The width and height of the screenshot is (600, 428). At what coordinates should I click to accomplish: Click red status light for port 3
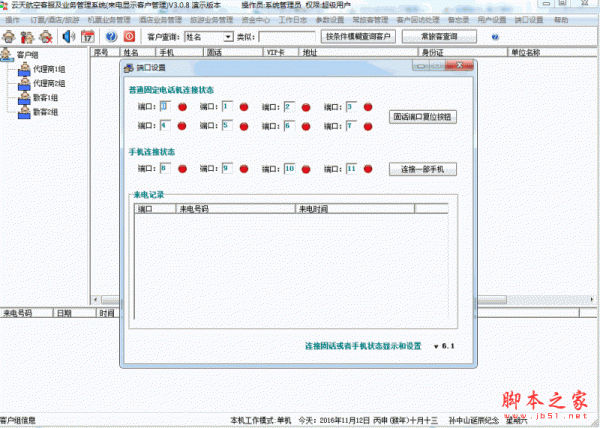point(368,107)
